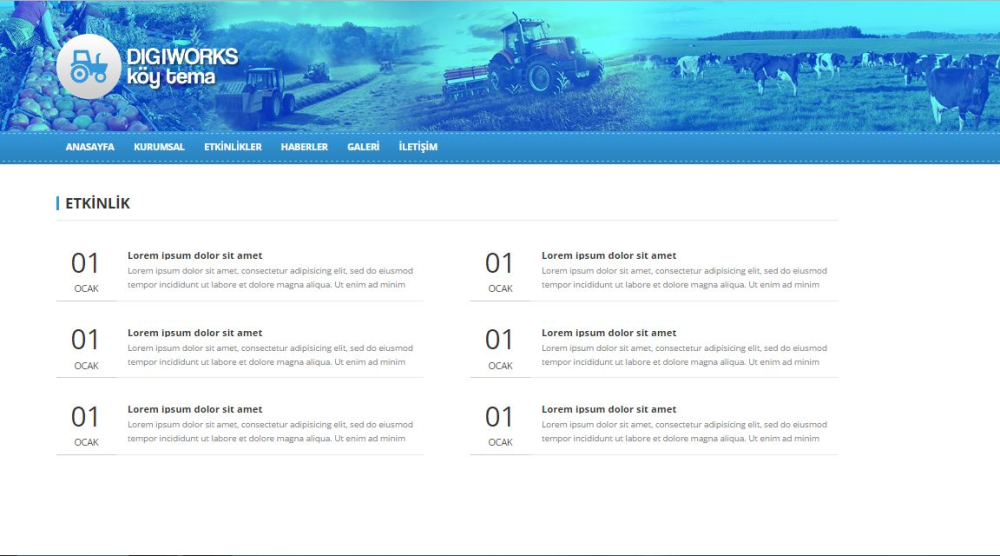Go to ETKİNLİKLER in navigation
Screen dimensions: 1000x556
pyautogui.click(x=233, y=147)
